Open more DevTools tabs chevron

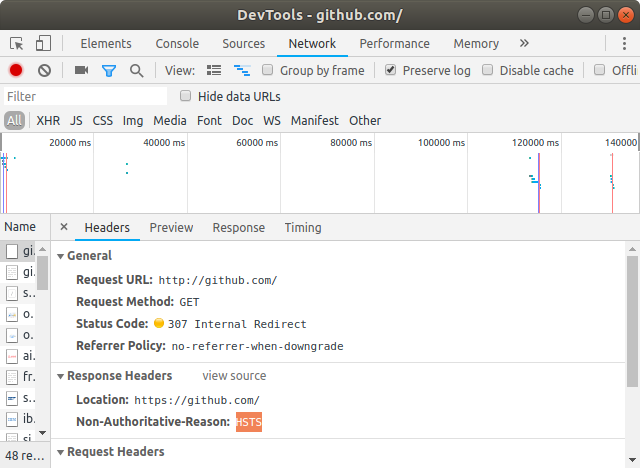pyautogui.click(x=524, y=43)
